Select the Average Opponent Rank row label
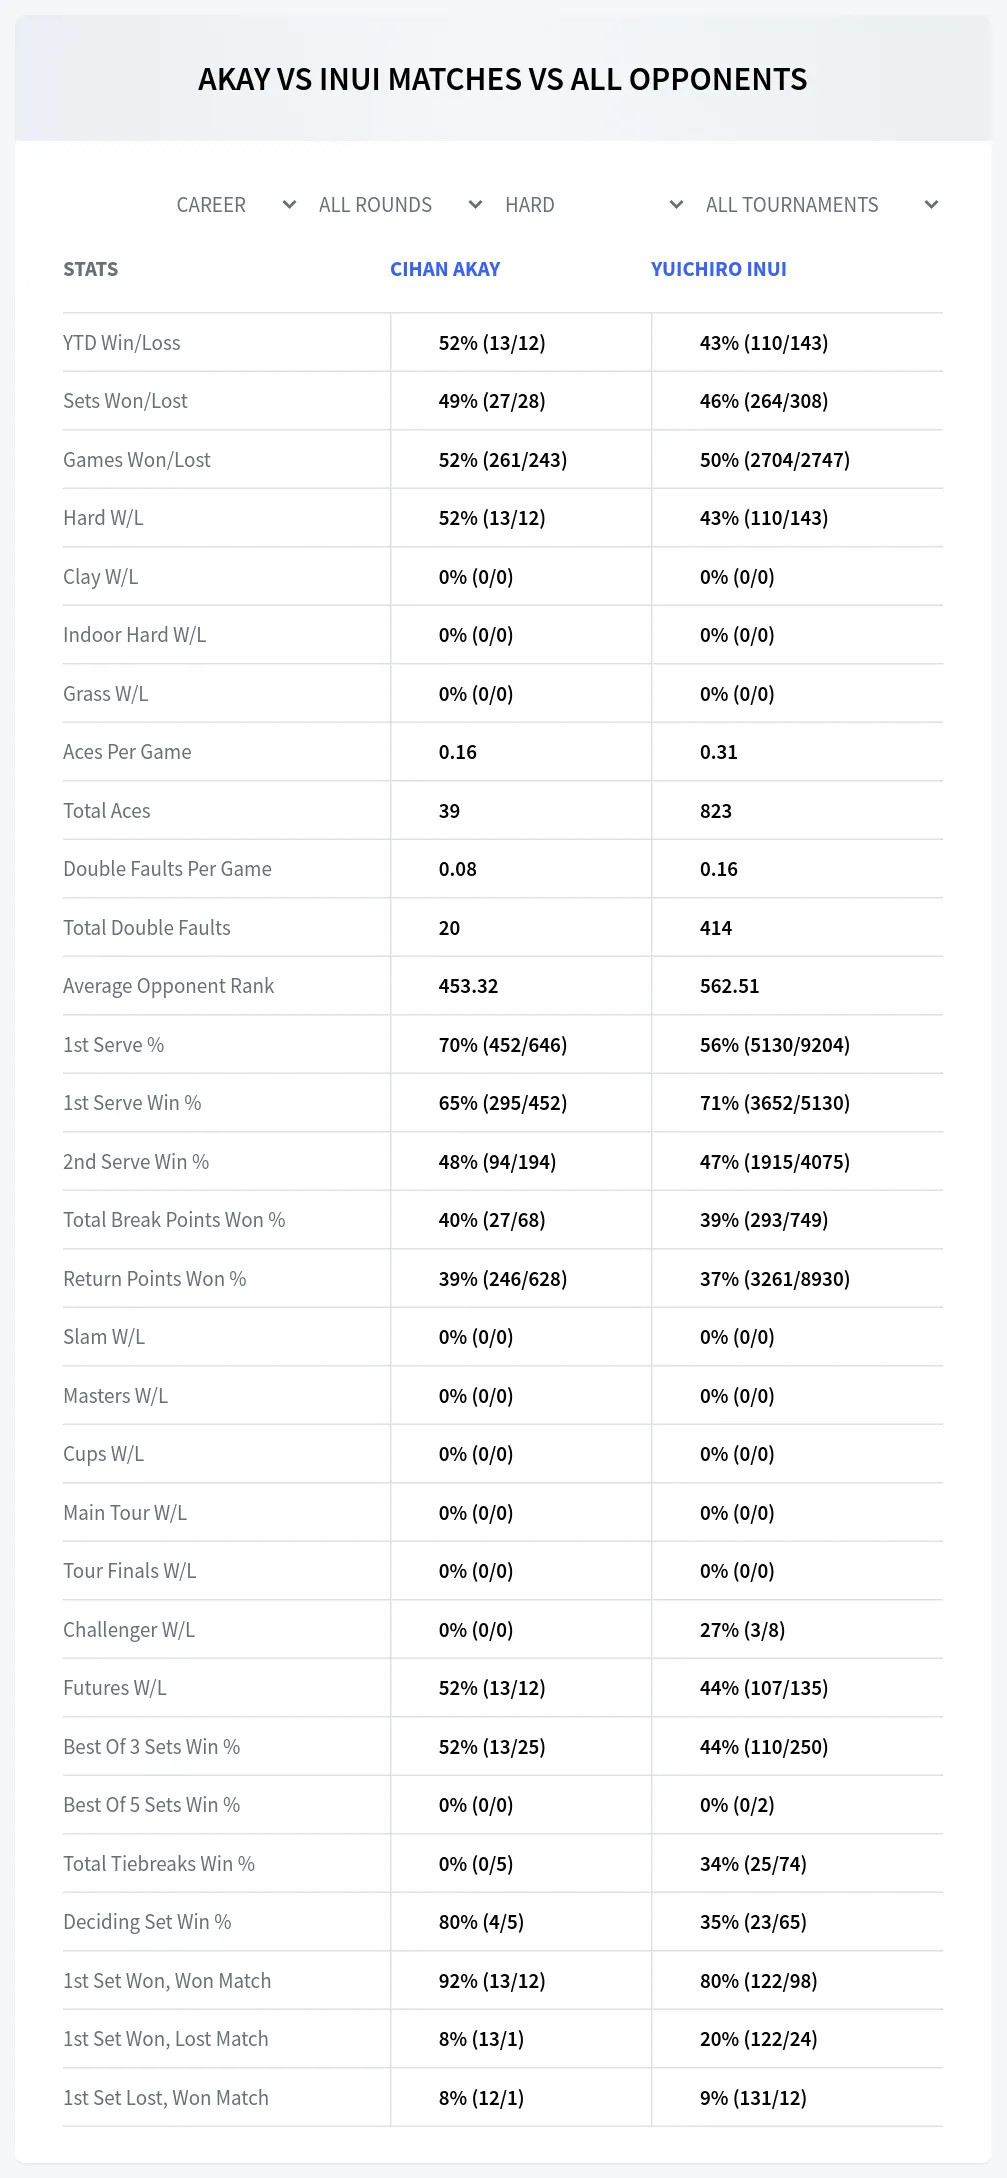The height and width of the screenshot is (2178, 1007). point(168,986)
